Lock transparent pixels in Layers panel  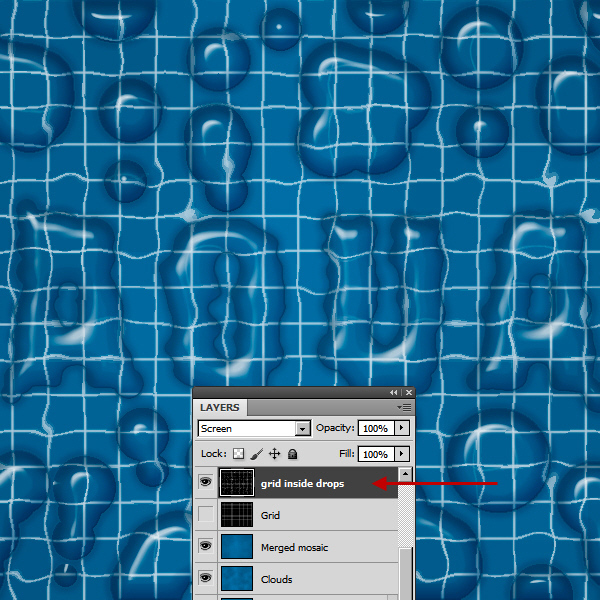pyautogui.click(x=239, y=454)
